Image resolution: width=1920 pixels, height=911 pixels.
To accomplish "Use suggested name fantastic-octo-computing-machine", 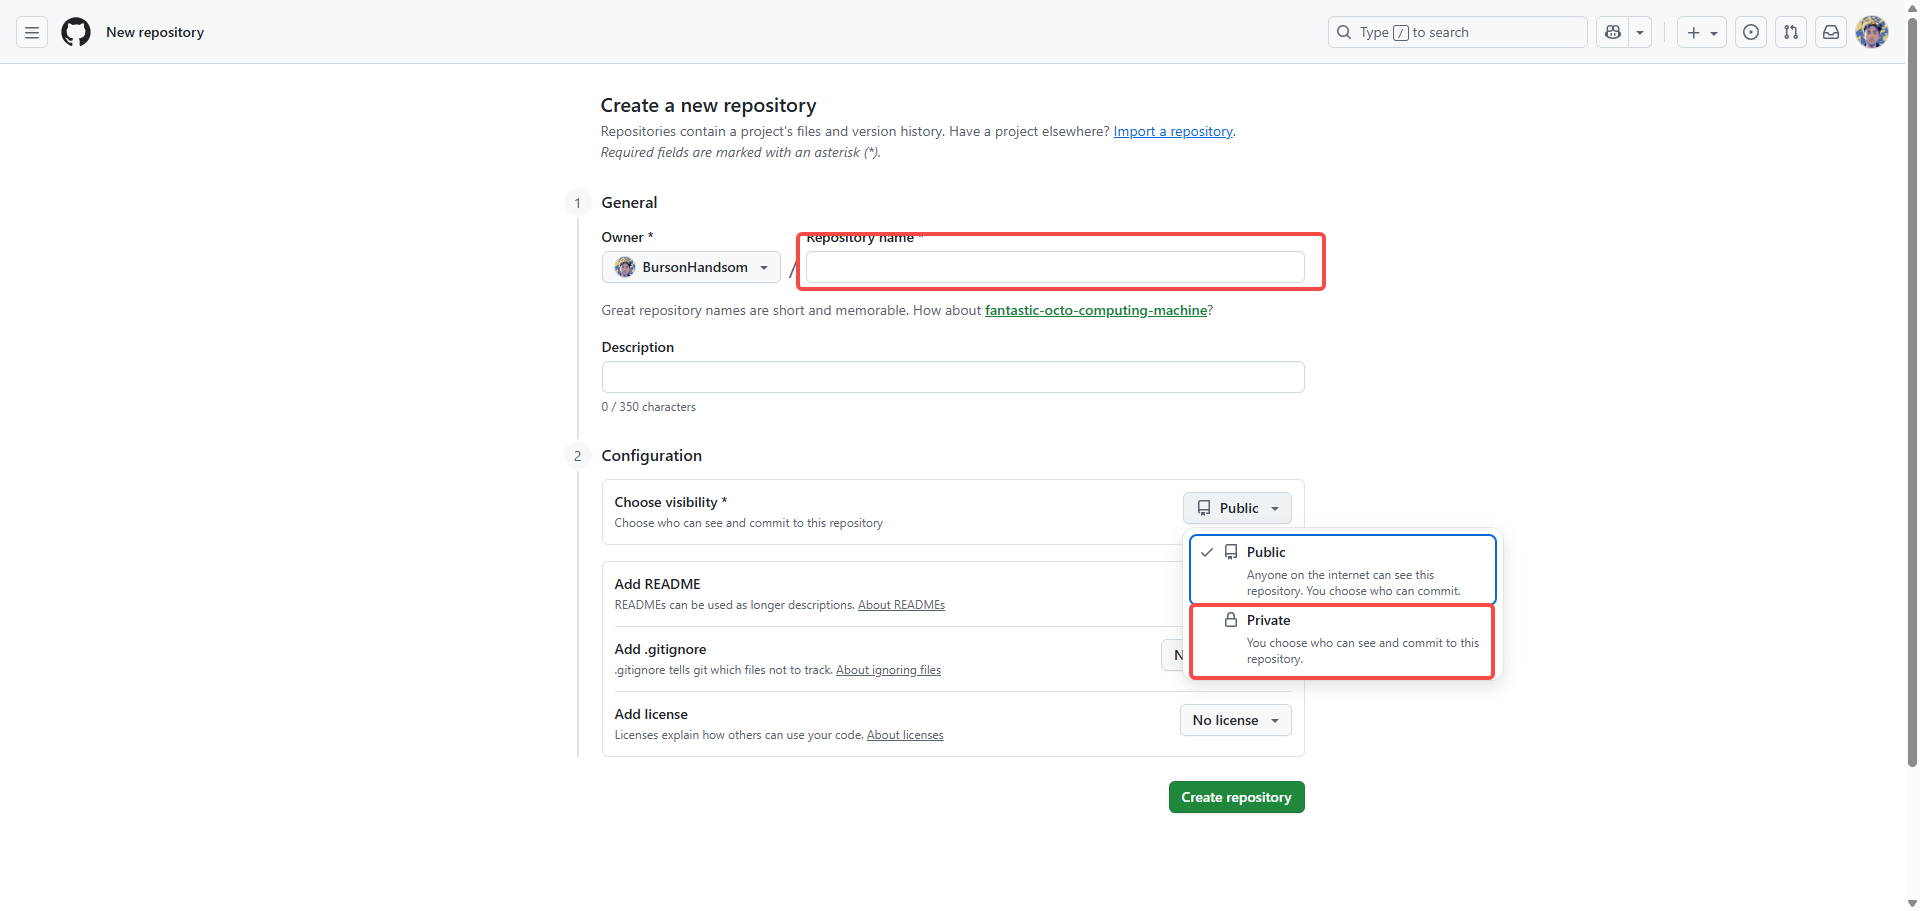I will click(1096, 311).
